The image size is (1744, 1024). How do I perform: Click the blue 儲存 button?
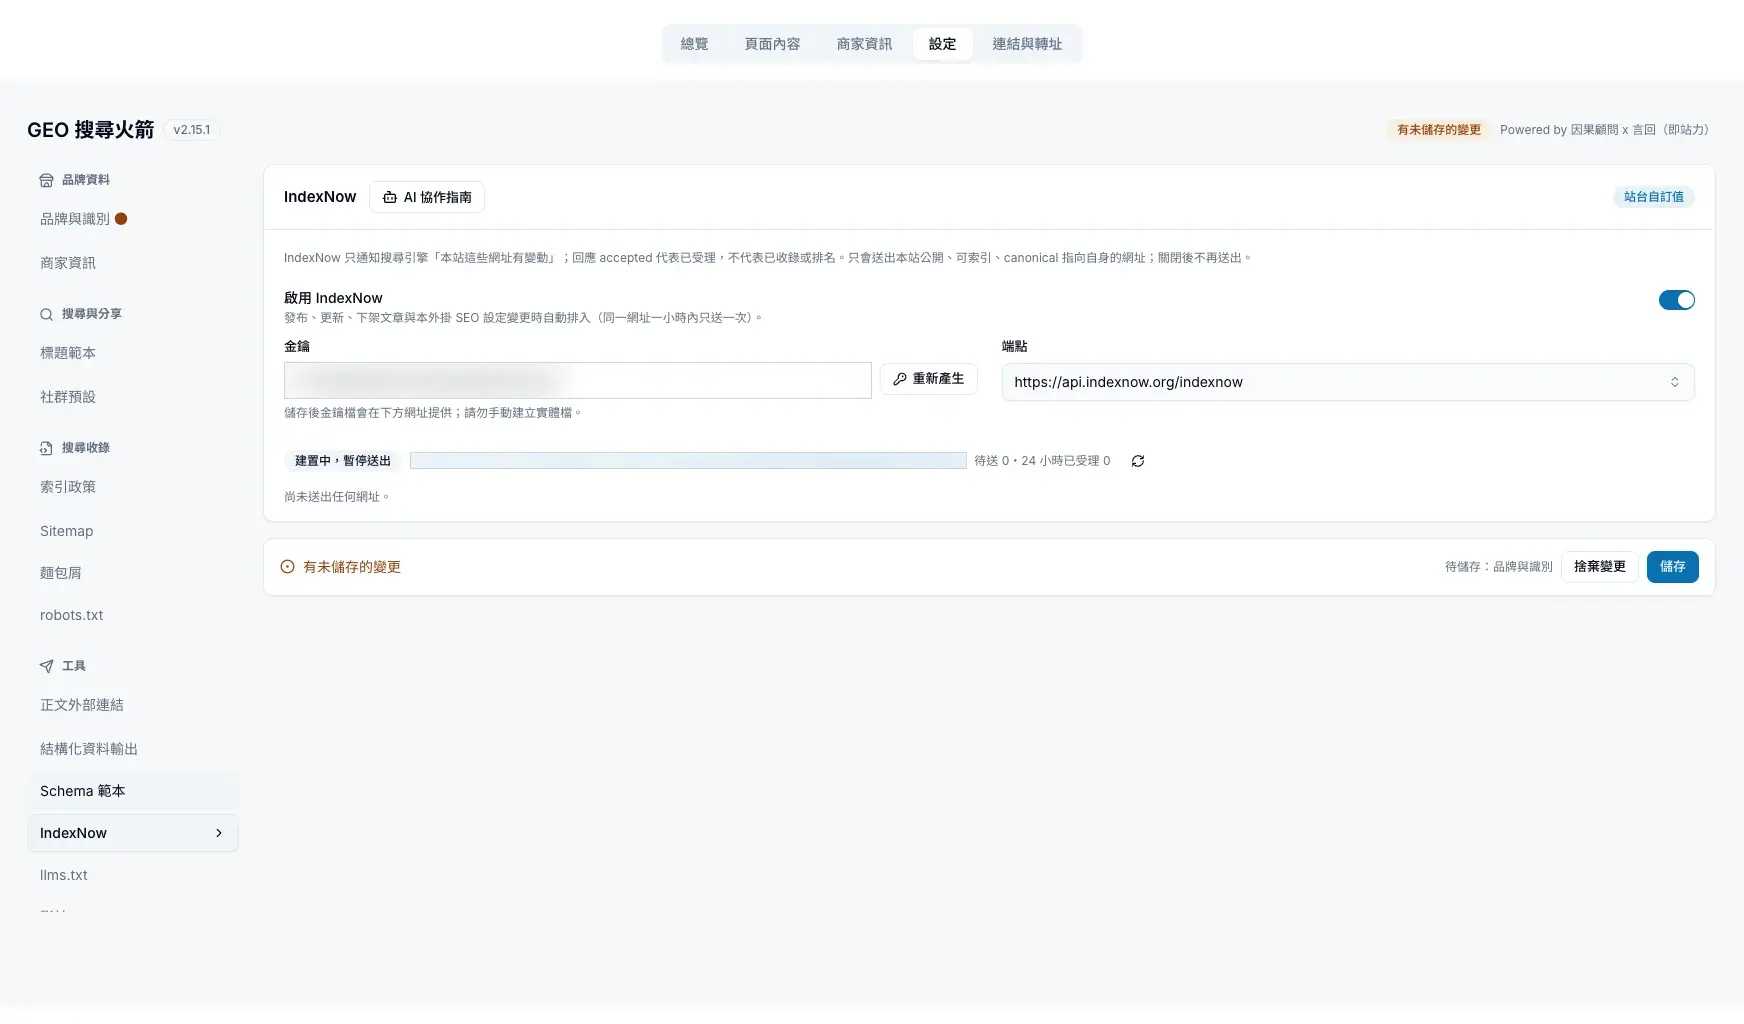[1672, 567]
